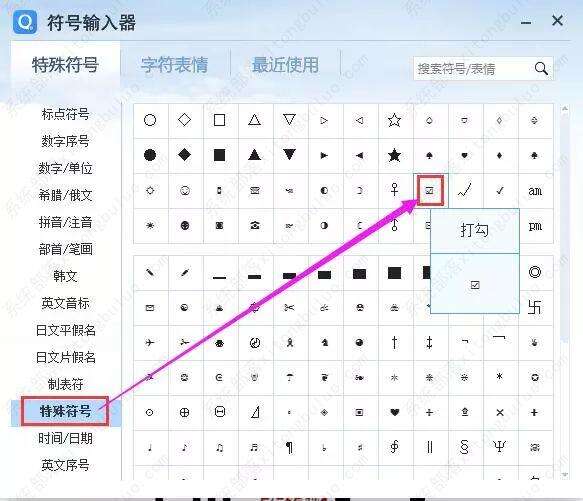583x501 pixels.
Task: Open the 最近使用 tab
Action: click(x=286, y=65)
